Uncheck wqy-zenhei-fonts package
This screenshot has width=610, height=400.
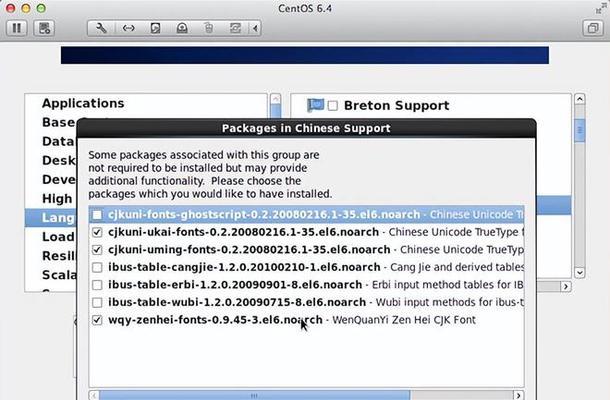(x=97, y=320)
